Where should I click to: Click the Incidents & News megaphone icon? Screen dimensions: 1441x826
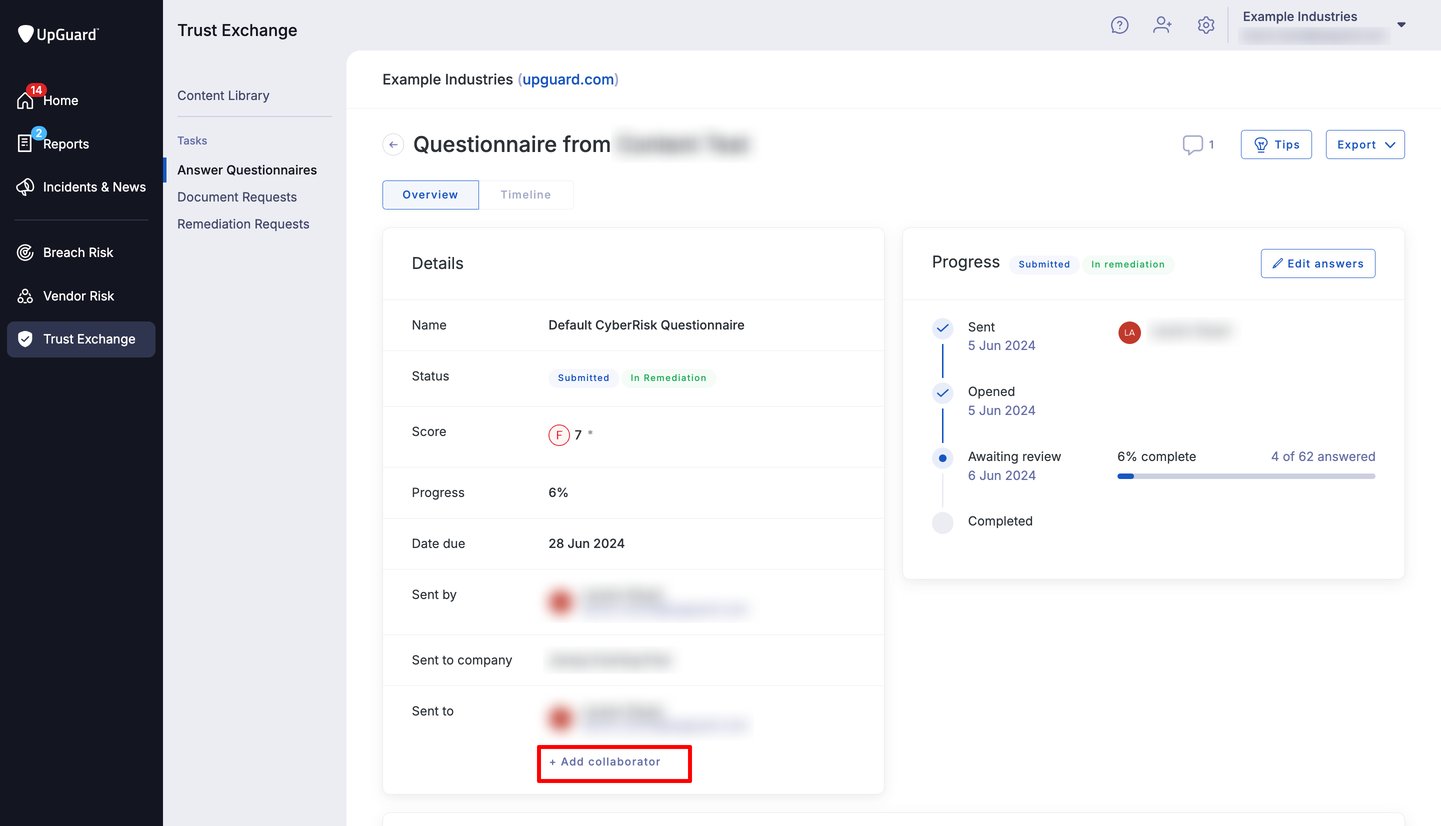point(25,187)
